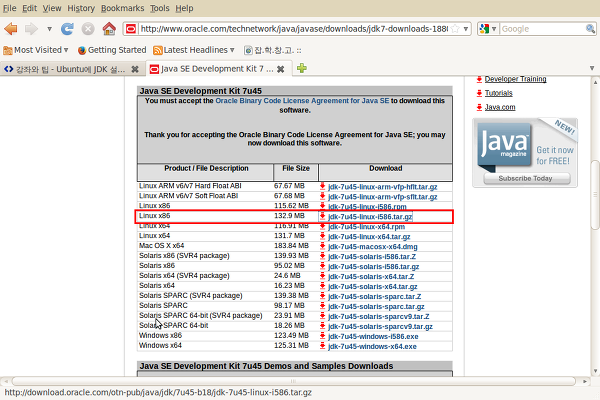
Task: Download jdk-7u45-linux-arm-vfp-hflt.tar.gz
Action: [x=383, y=187]
